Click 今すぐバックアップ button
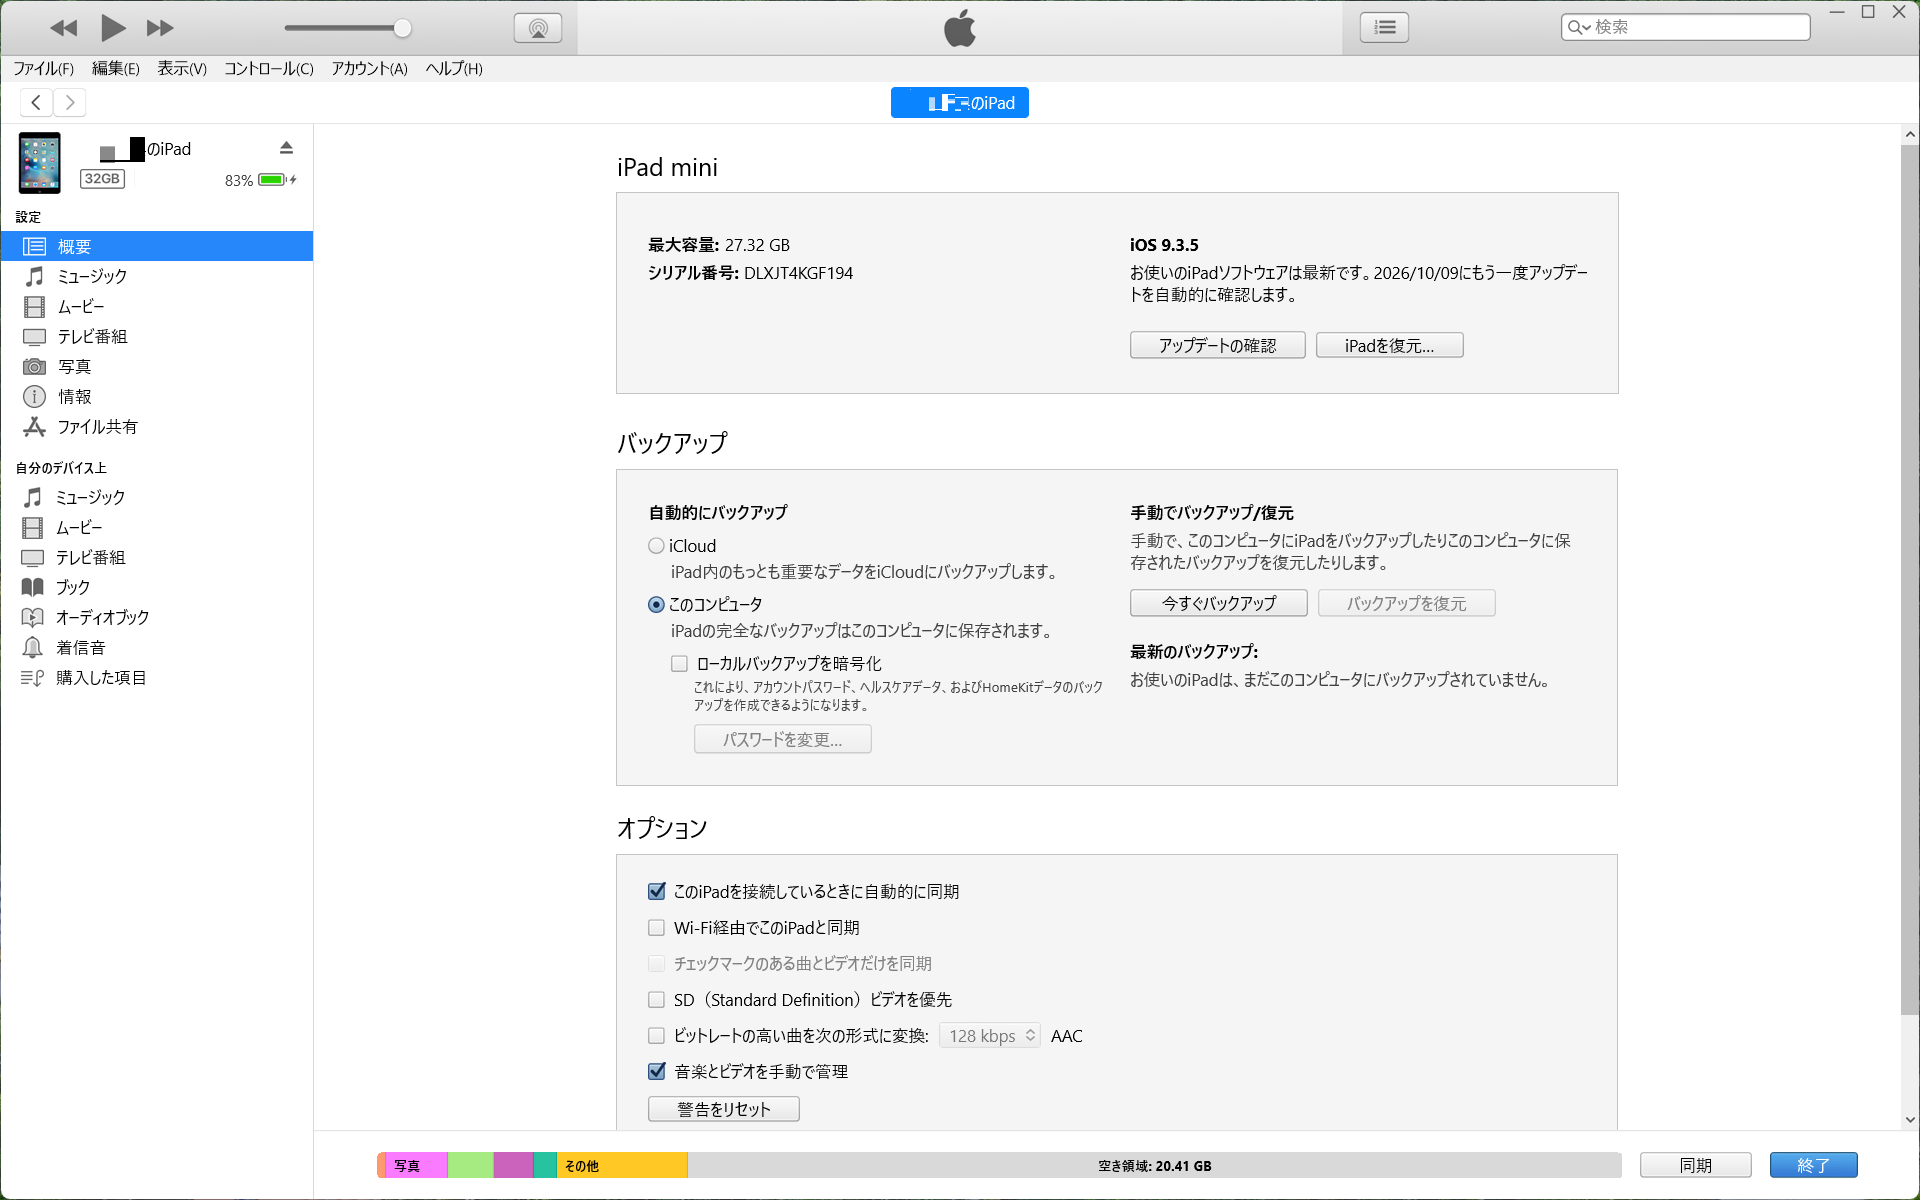 click(1218, 603)
